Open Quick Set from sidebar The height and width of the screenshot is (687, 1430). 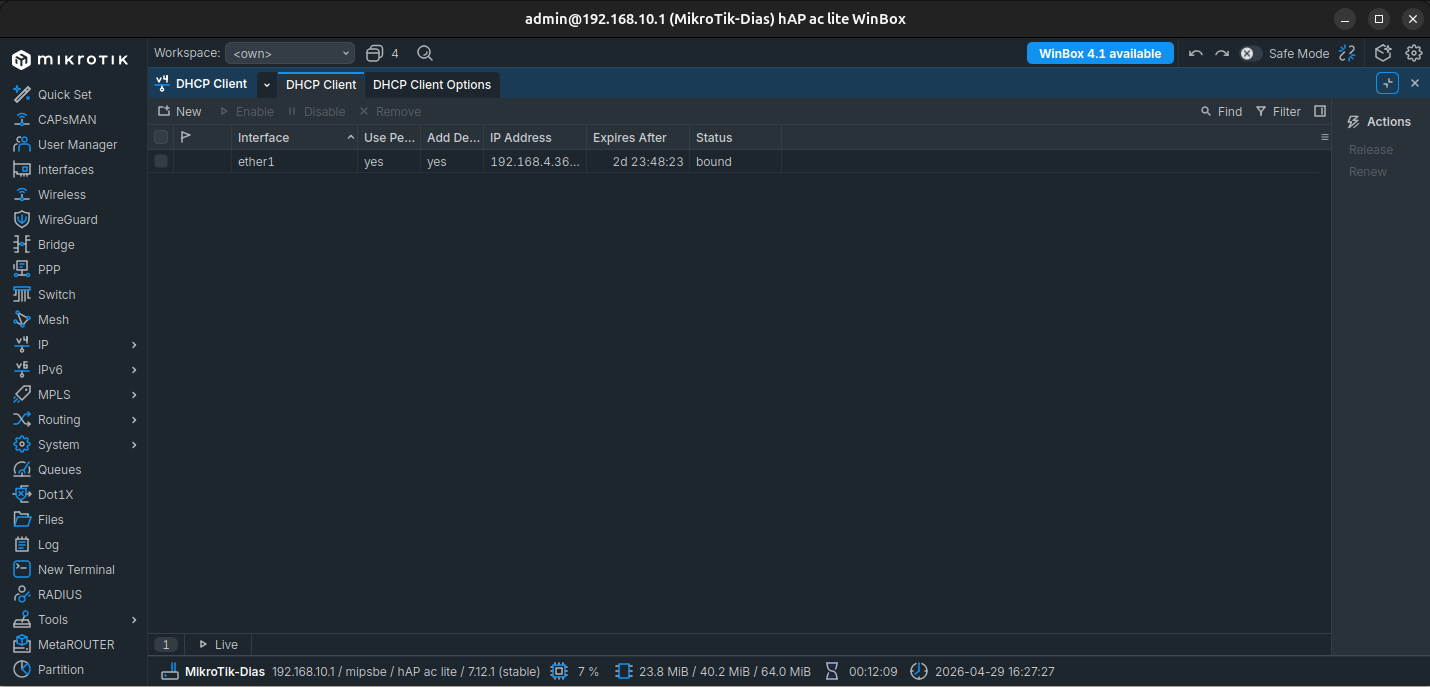[65, 94]
